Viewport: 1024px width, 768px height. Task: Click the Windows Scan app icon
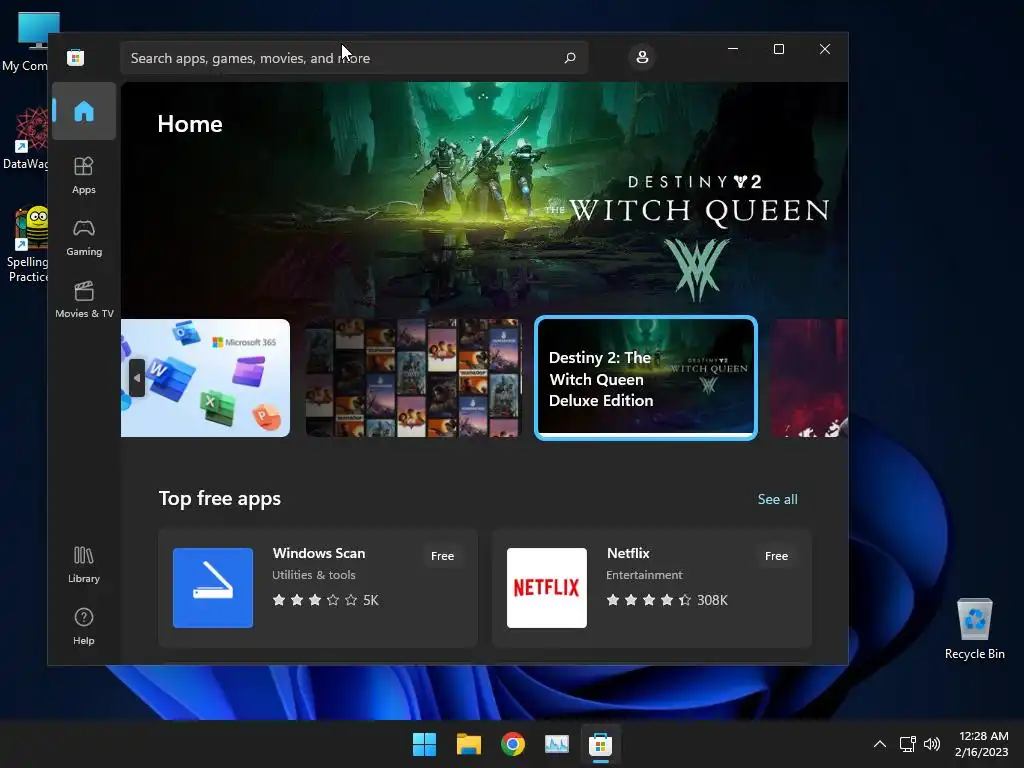coord(213,588)
